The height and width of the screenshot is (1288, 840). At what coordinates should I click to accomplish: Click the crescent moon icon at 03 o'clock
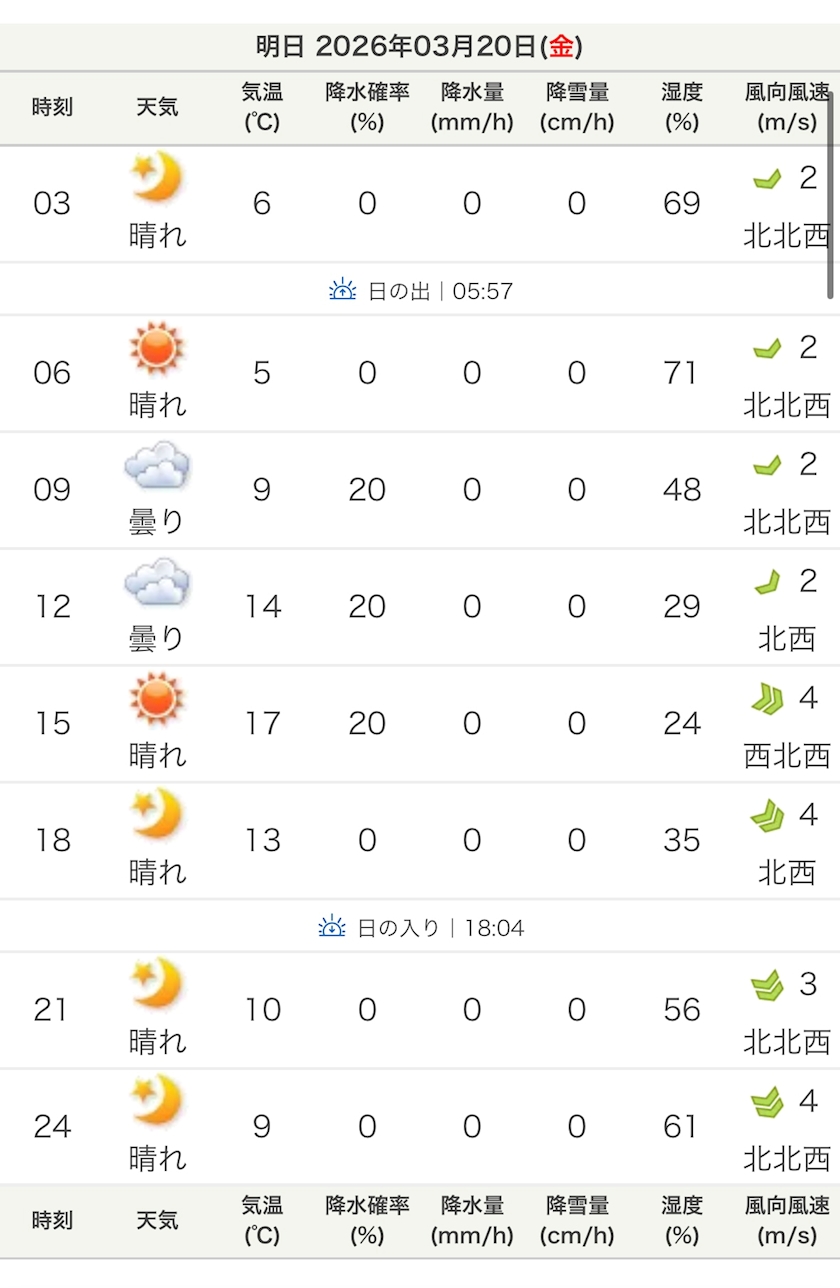pyautogui.click(x=157, y=178)
